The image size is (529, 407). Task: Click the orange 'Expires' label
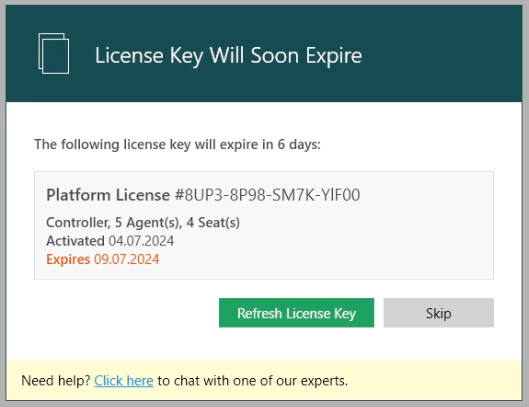68,259
